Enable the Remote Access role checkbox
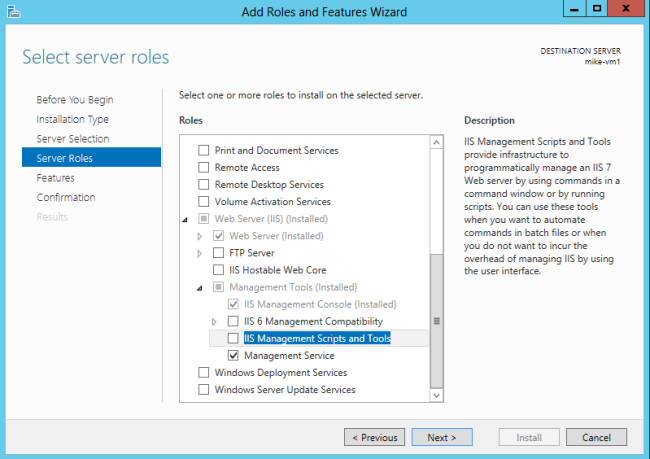 point(204,168)
